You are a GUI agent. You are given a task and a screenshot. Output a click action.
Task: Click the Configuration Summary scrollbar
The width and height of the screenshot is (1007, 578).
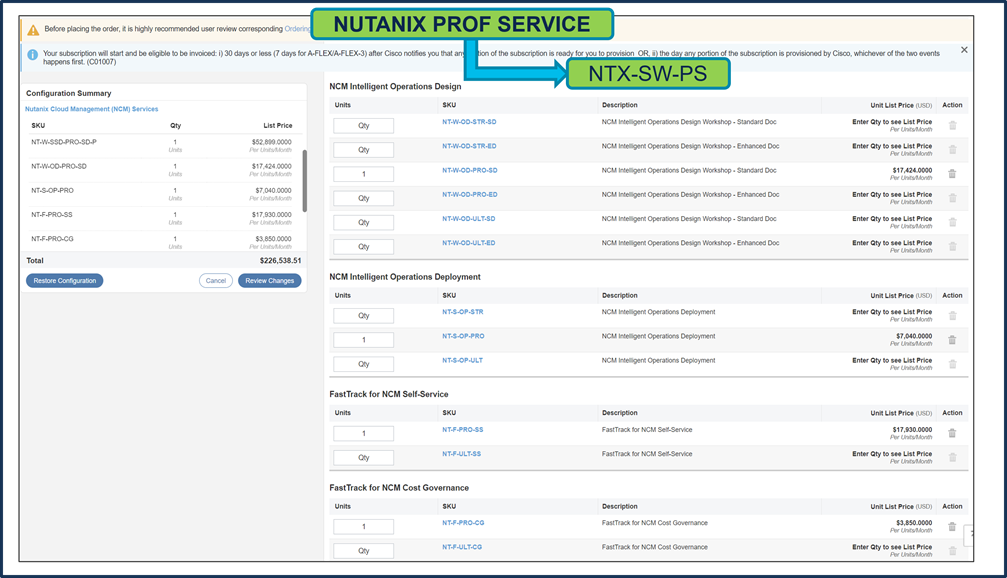click(x=304, y=181)
